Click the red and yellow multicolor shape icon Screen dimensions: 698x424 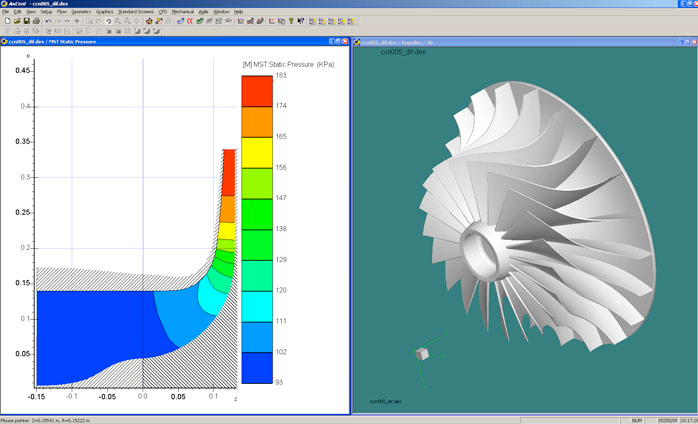click(x=148, y=21)
